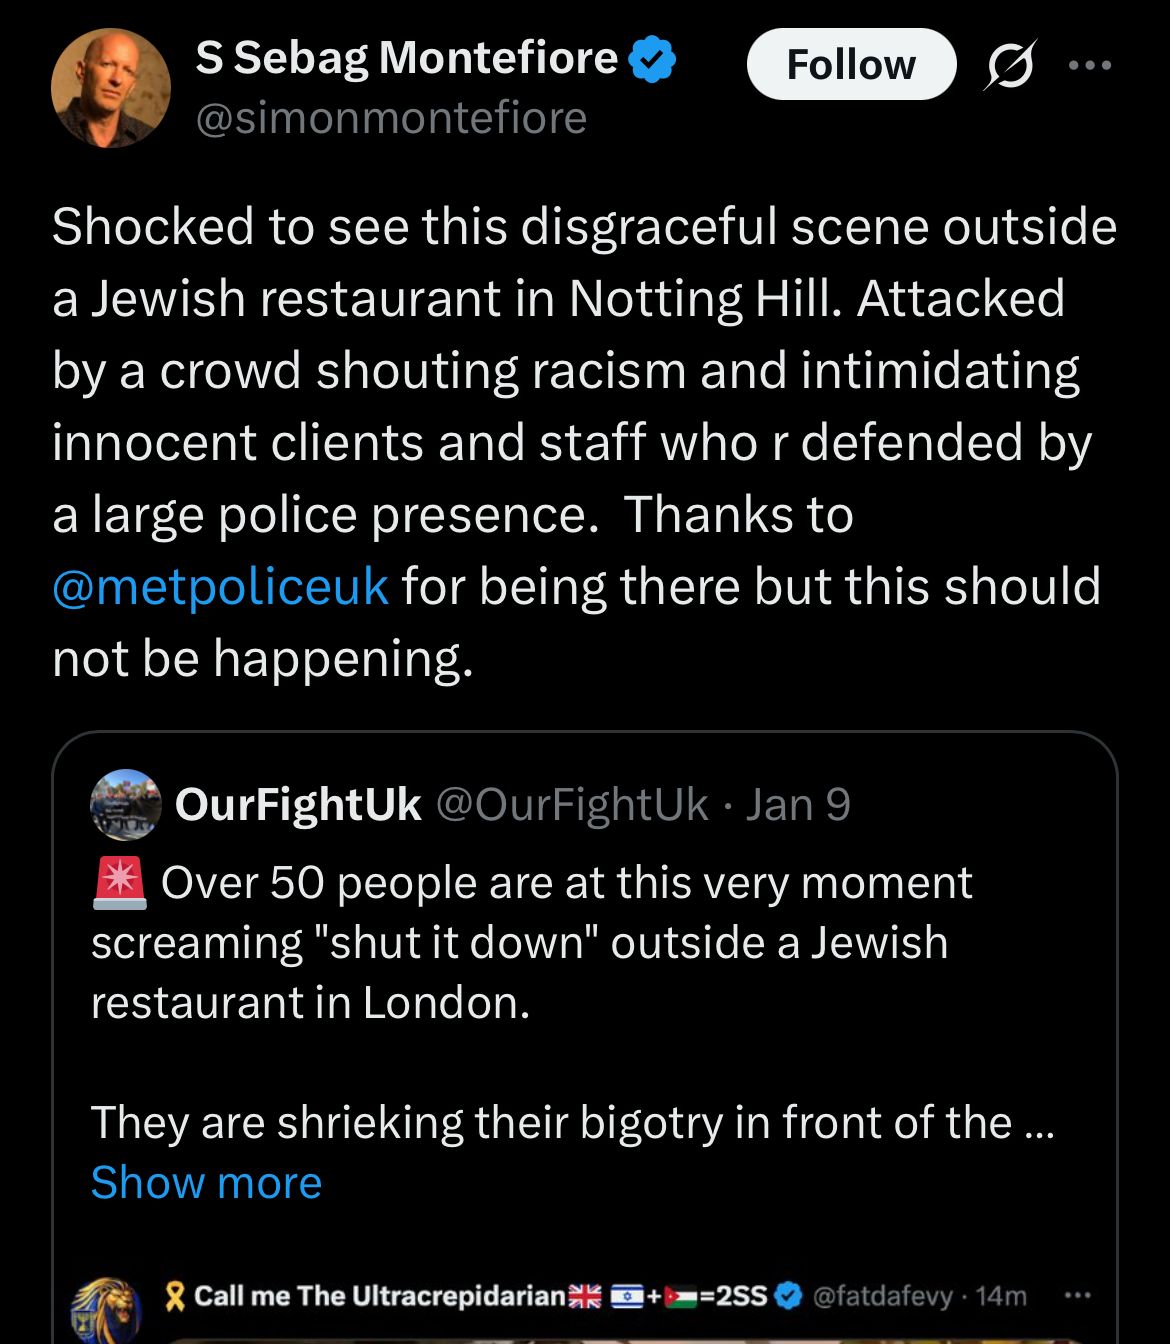The image size is (1170, 1344).
Task: Open the @fatdafevy handle
Action: [882, 1297]
